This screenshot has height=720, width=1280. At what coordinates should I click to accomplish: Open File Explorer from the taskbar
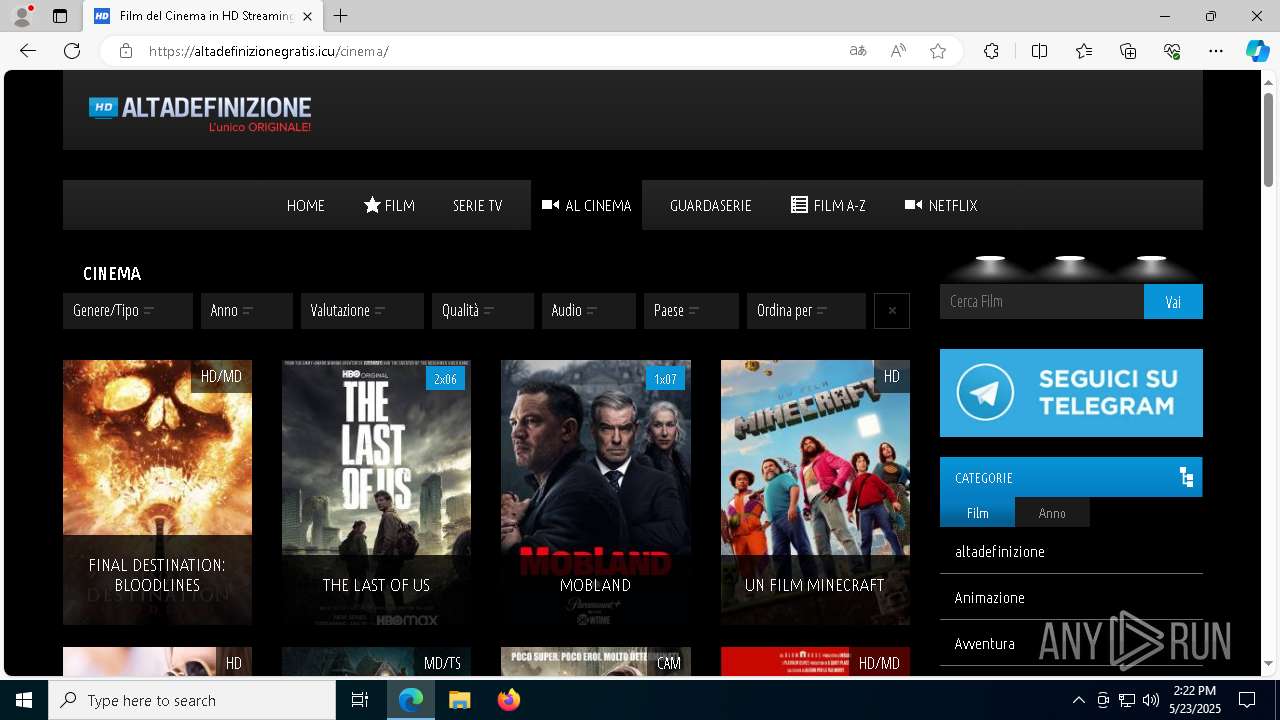coord(459,700)
